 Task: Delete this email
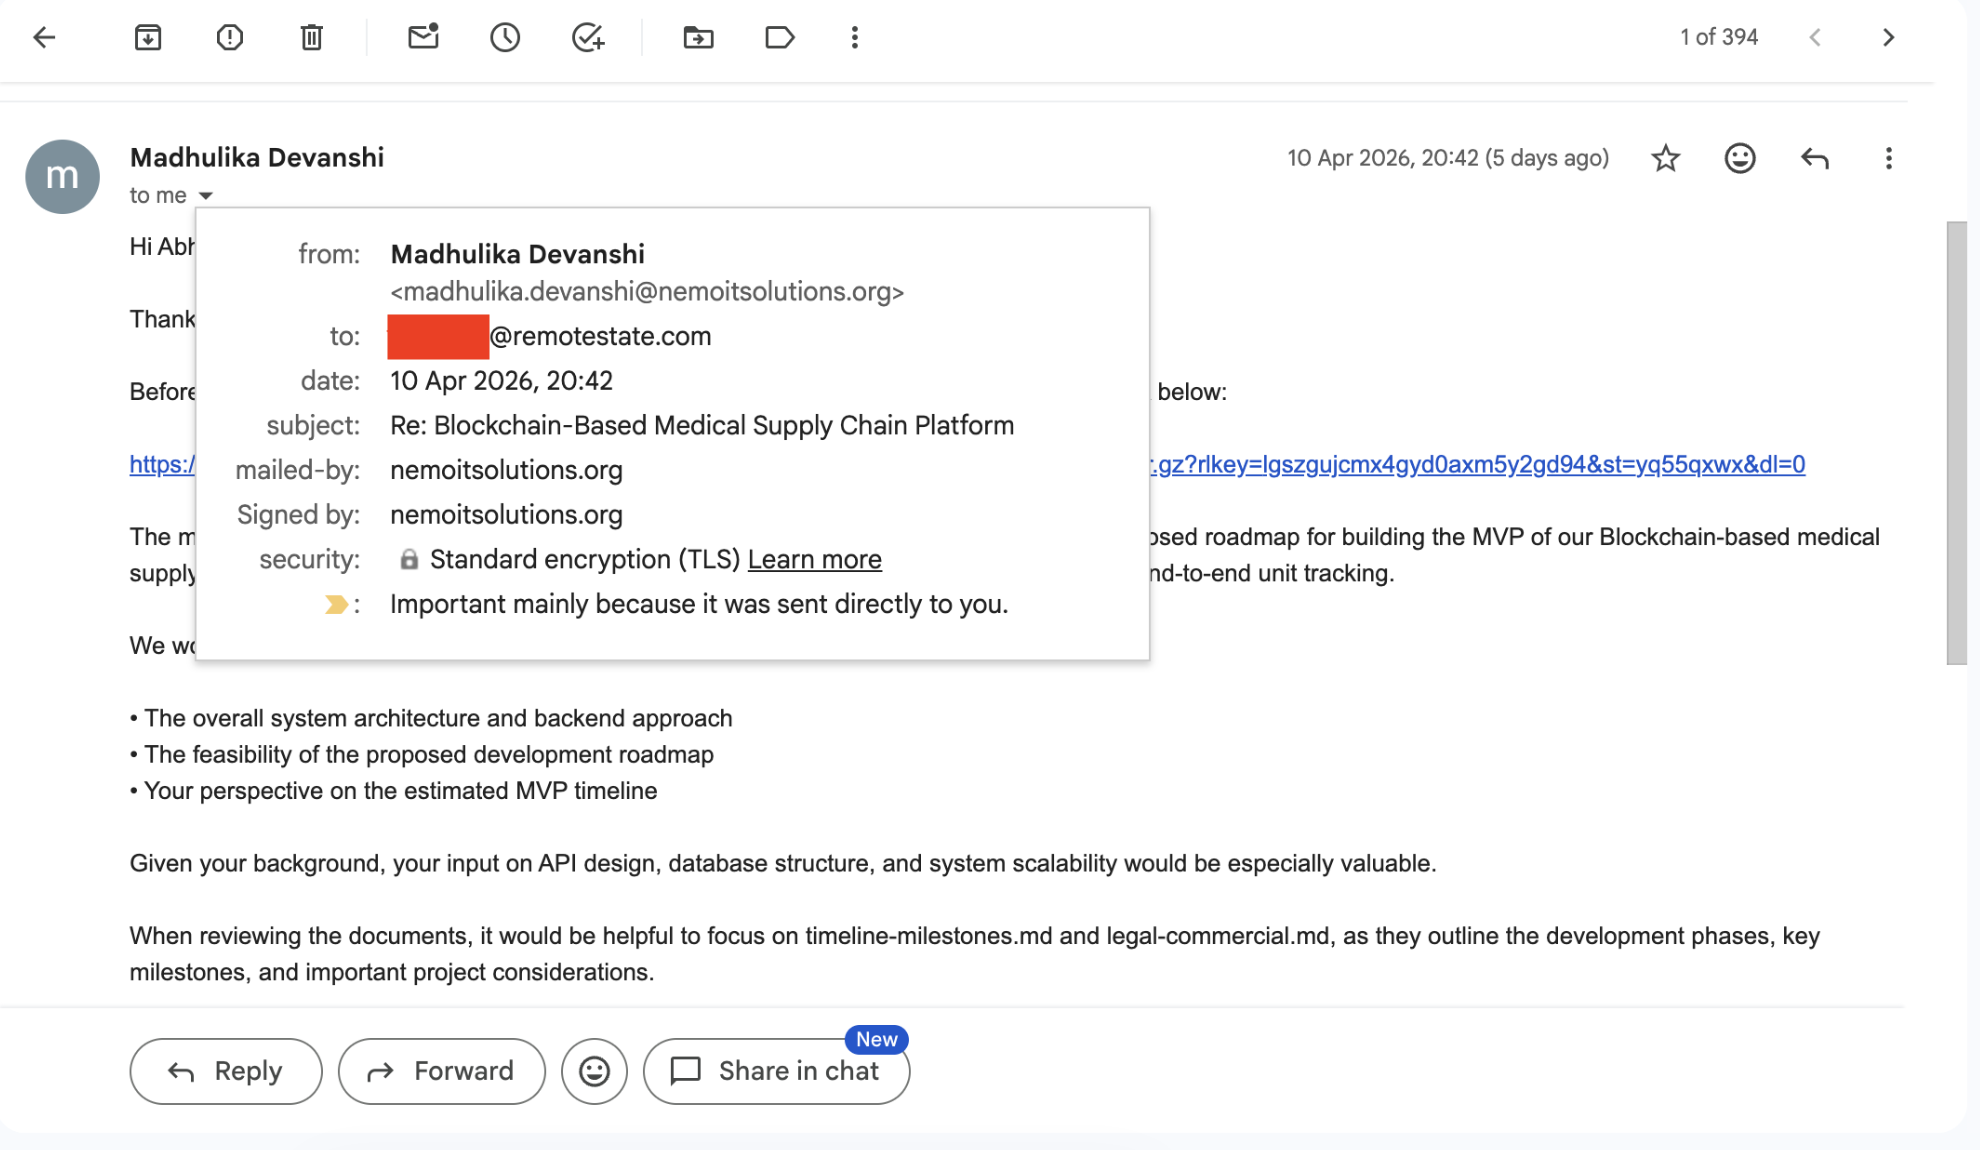(x=310, y=37)
